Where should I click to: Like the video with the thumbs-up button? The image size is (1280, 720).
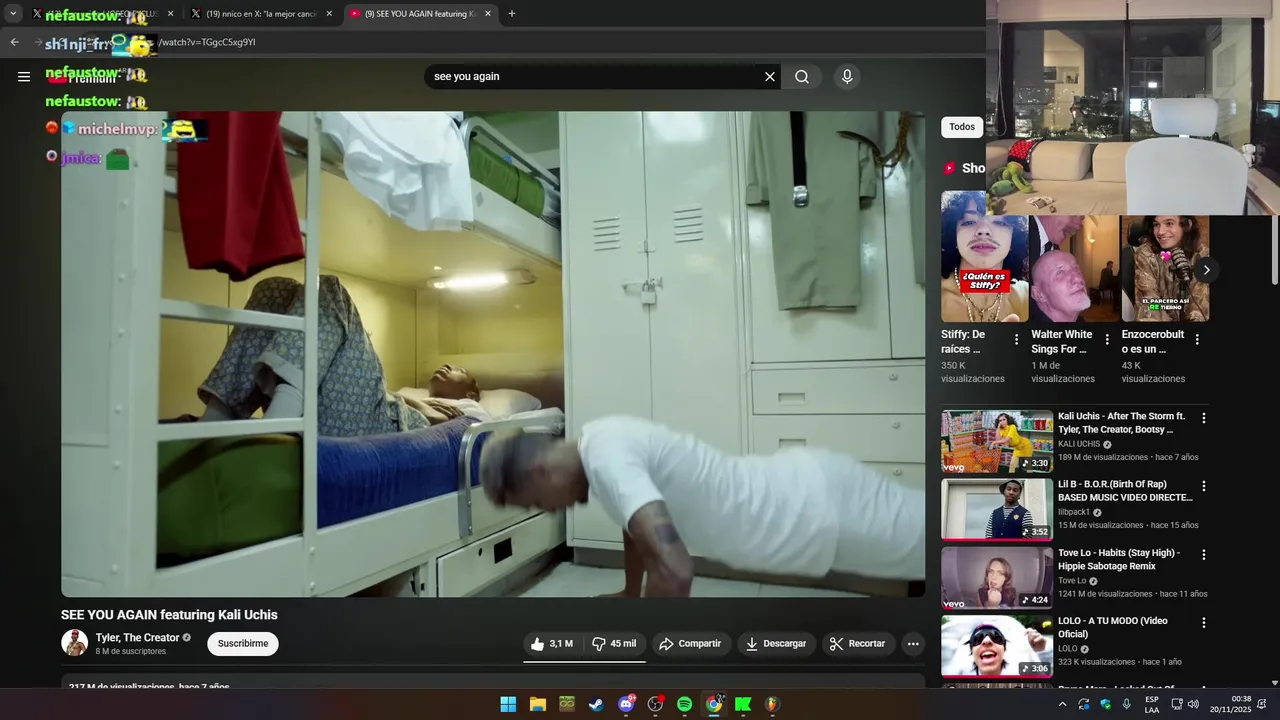pos(552,644)
